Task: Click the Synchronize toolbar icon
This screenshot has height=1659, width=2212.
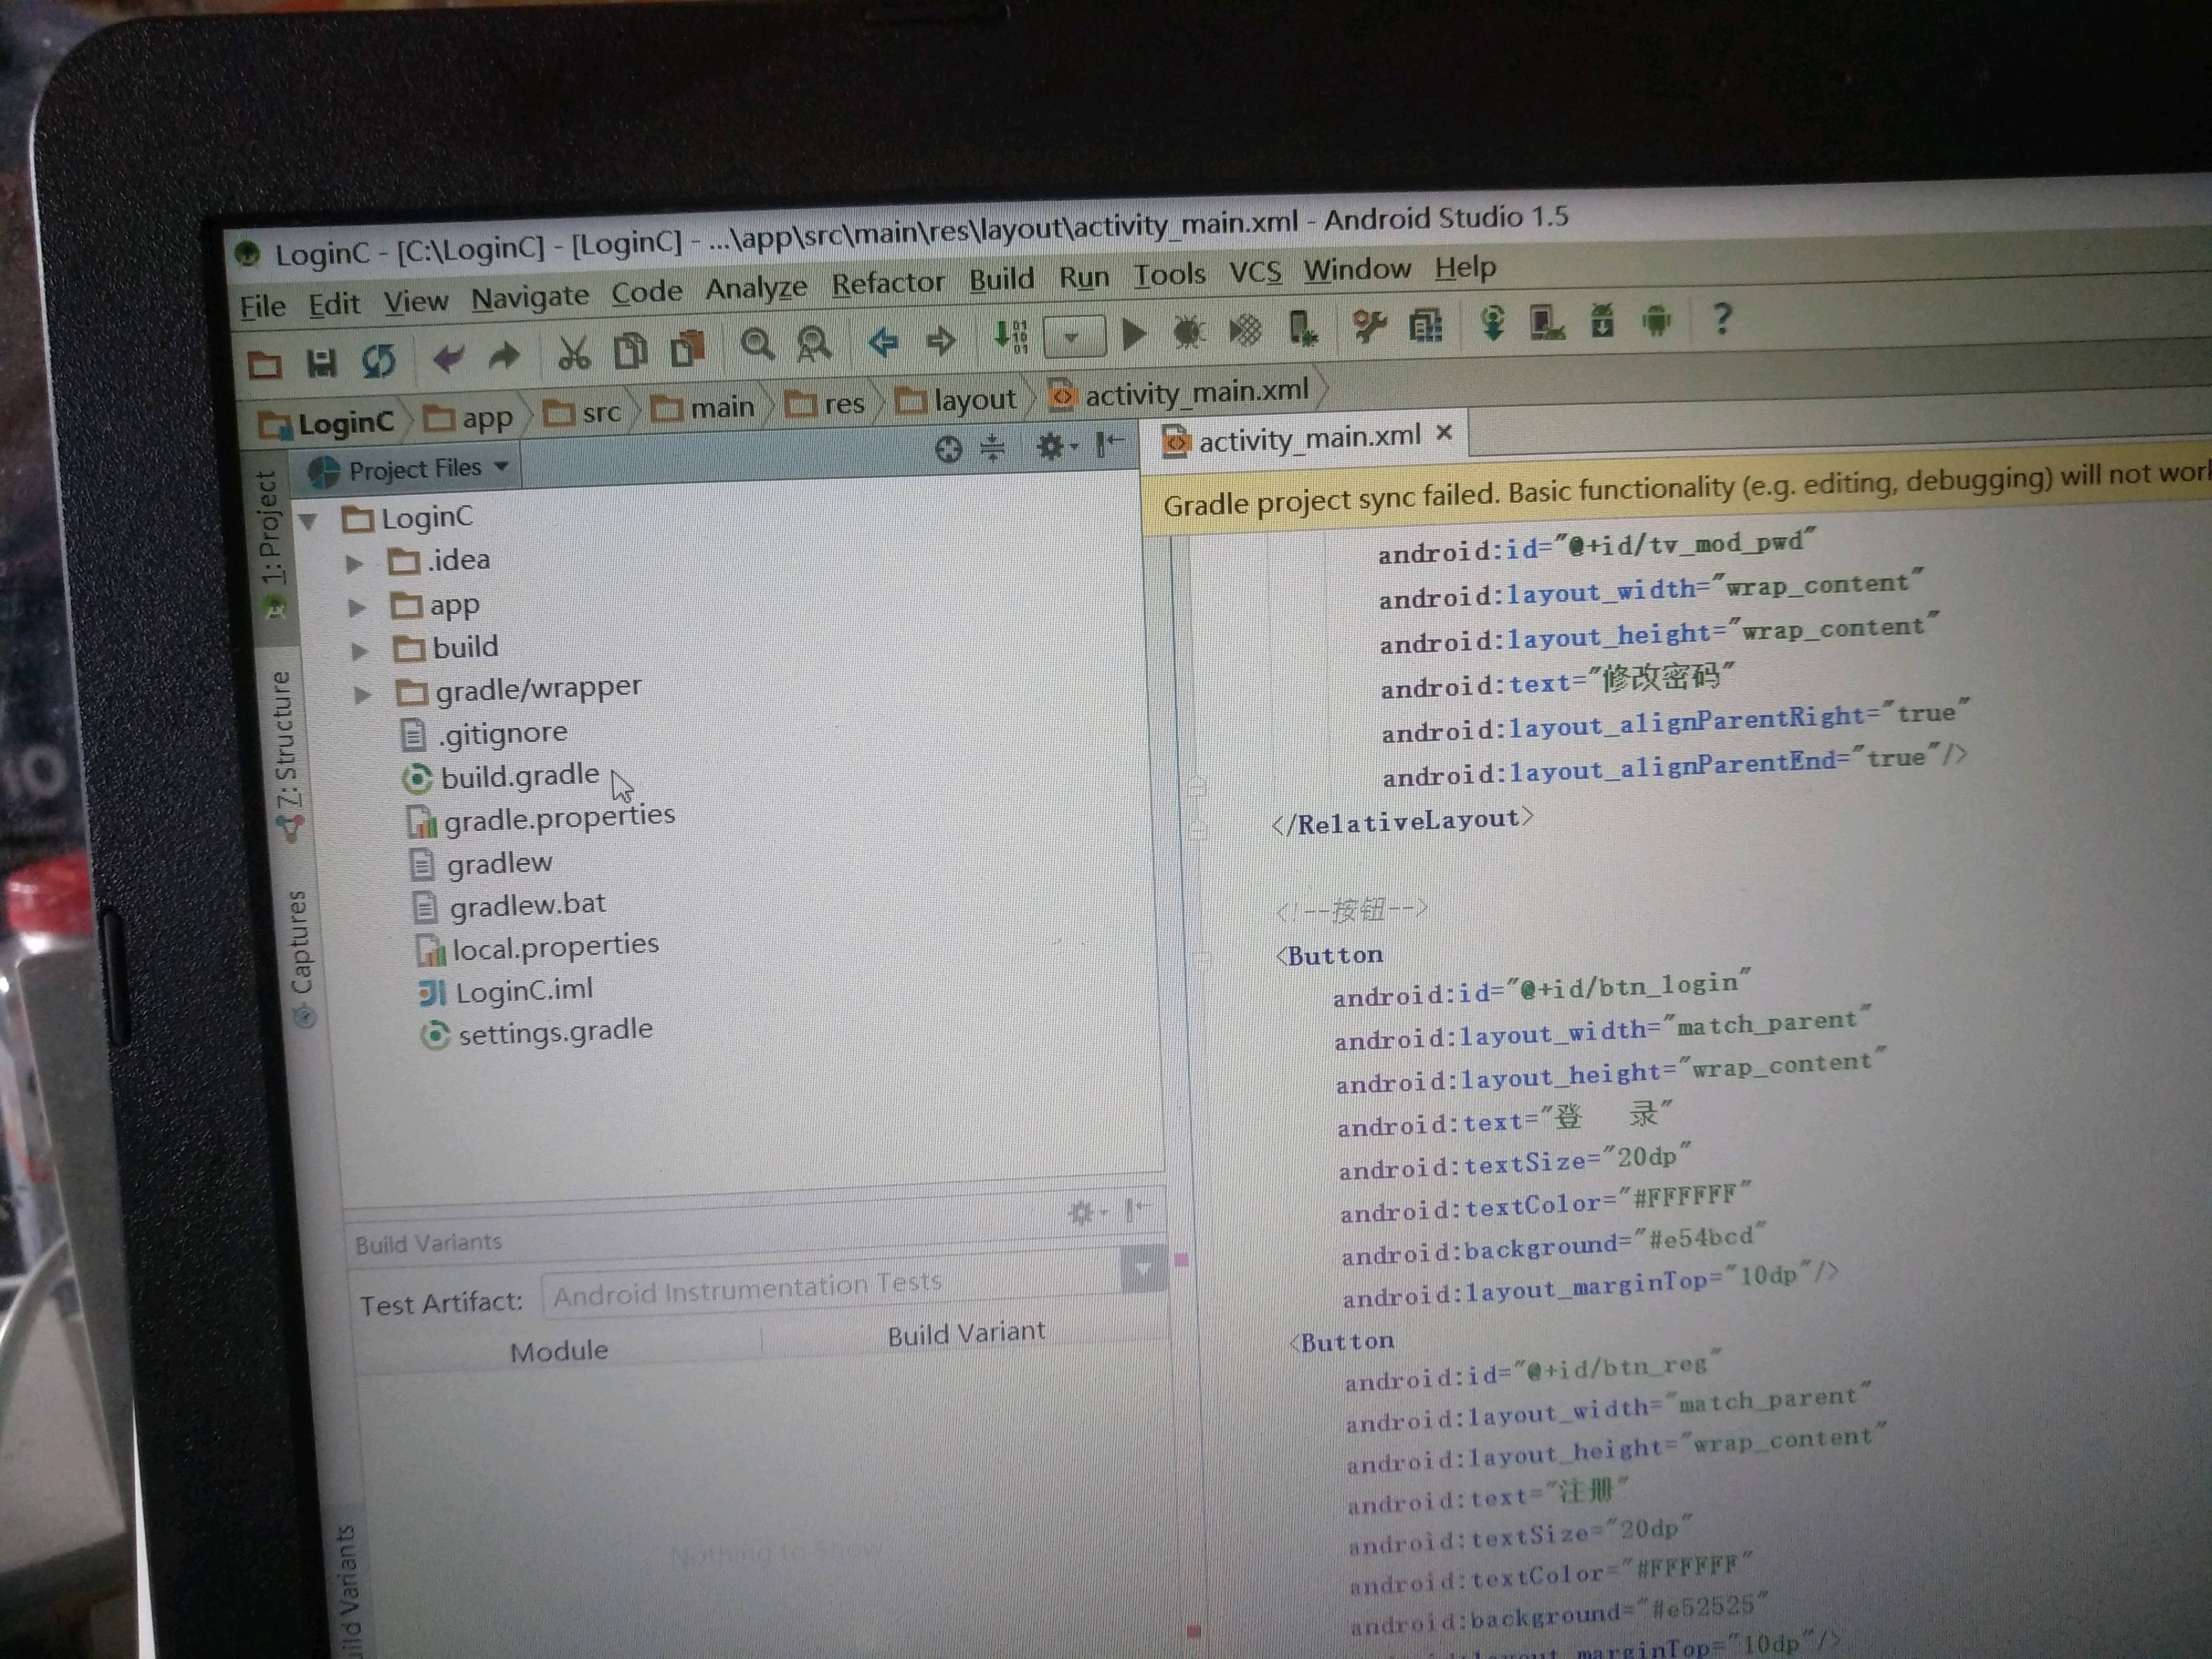Action: [x=378, y=360]
